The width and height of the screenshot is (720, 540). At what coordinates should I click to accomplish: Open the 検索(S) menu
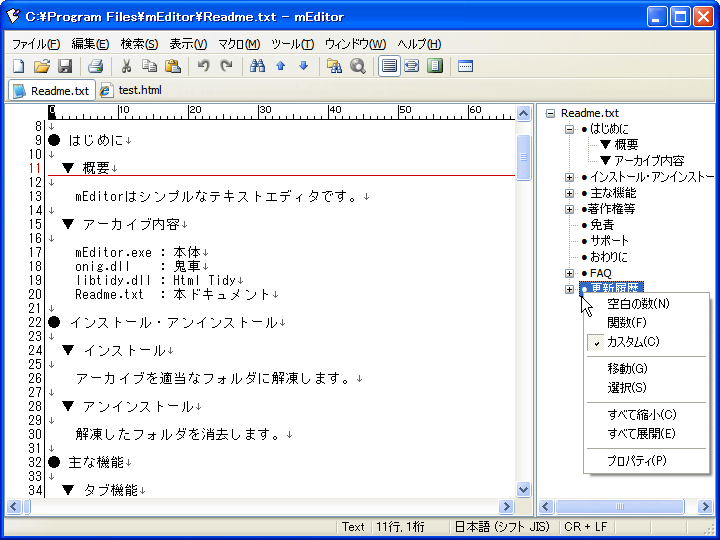139,44
